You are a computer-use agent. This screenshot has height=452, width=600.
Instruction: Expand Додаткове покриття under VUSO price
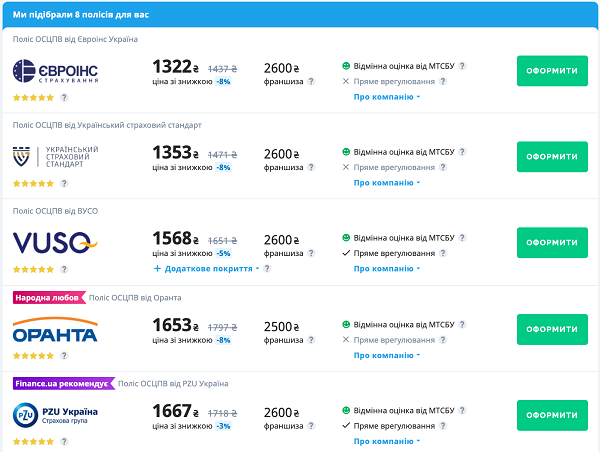tap(205, 269)
